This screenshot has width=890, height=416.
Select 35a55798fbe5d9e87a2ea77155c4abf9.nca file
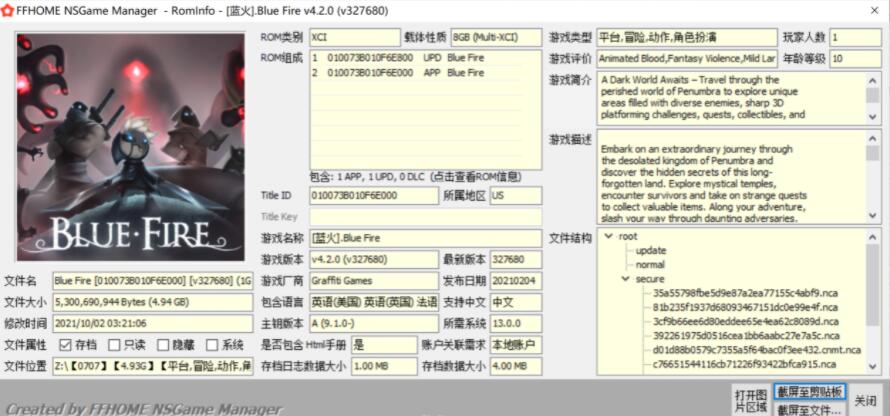(745, 293)
